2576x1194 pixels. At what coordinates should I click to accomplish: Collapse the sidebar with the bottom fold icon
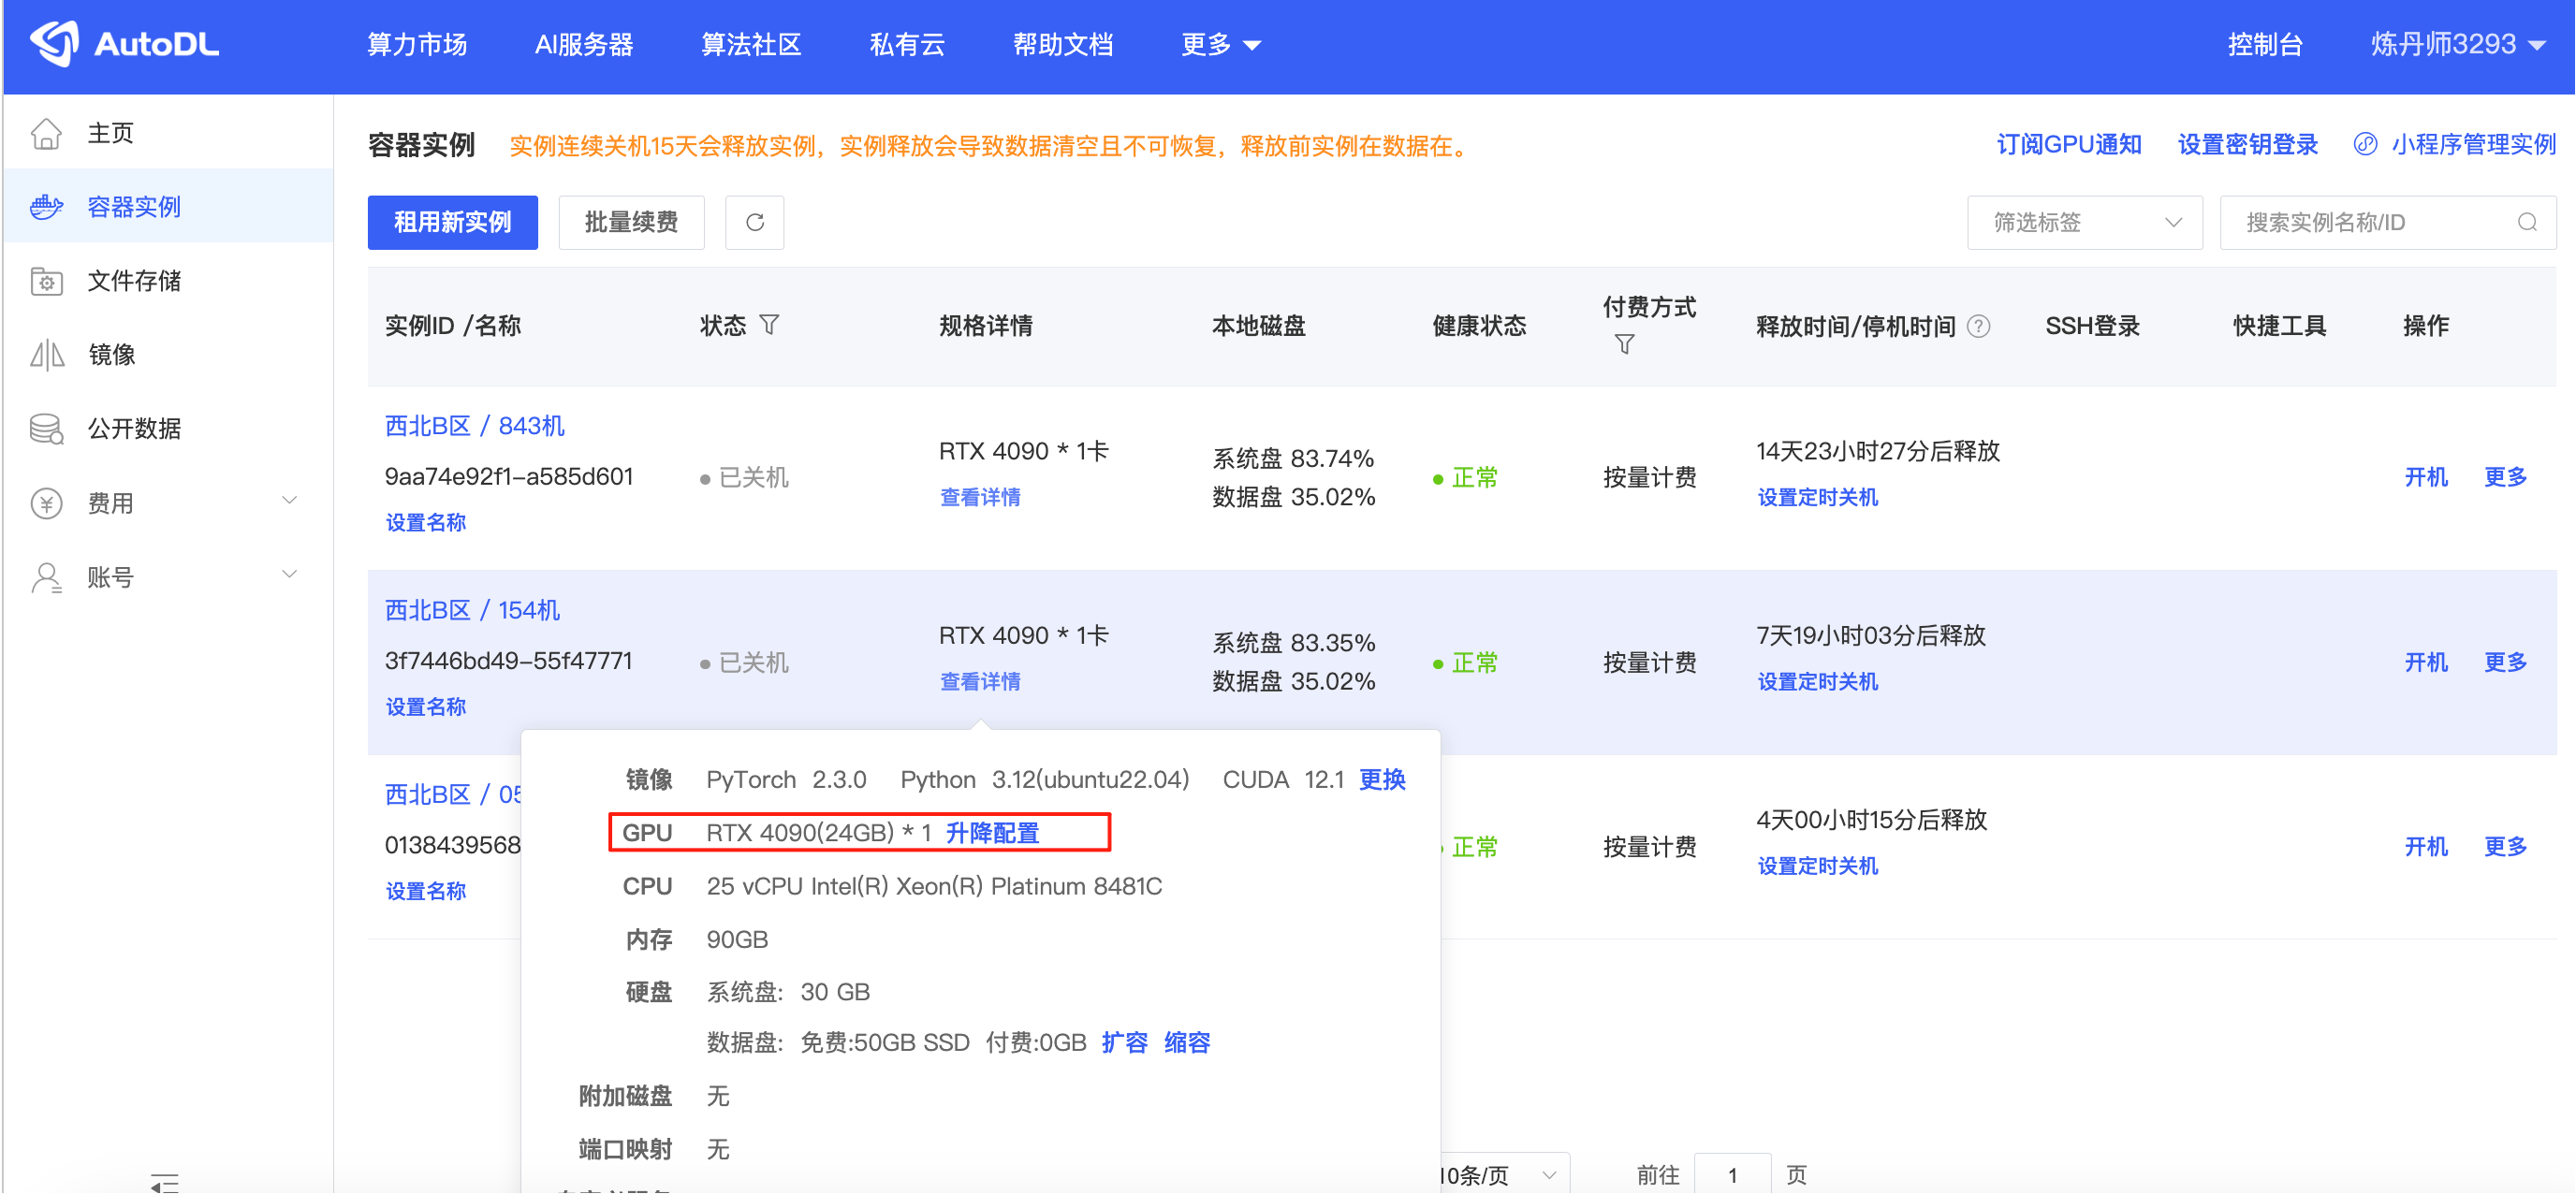tap(165, 1182)
